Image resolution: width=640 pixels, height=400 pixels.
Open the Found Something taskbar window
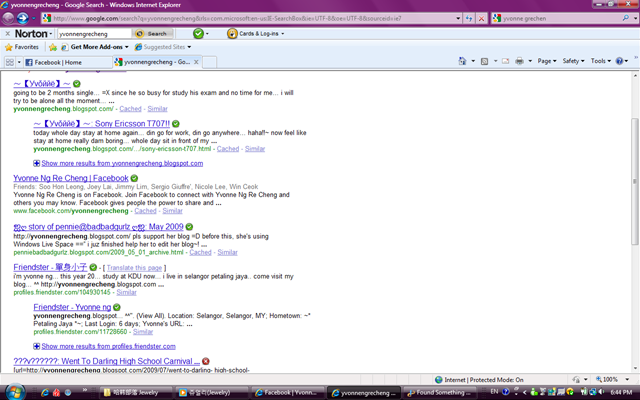click(439, 393)
